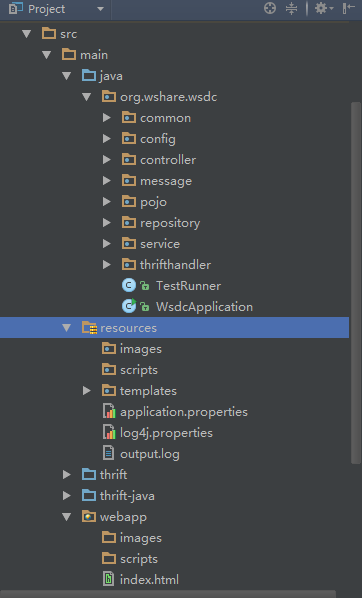
Task: Click the Project view icon
Action: 16,8
